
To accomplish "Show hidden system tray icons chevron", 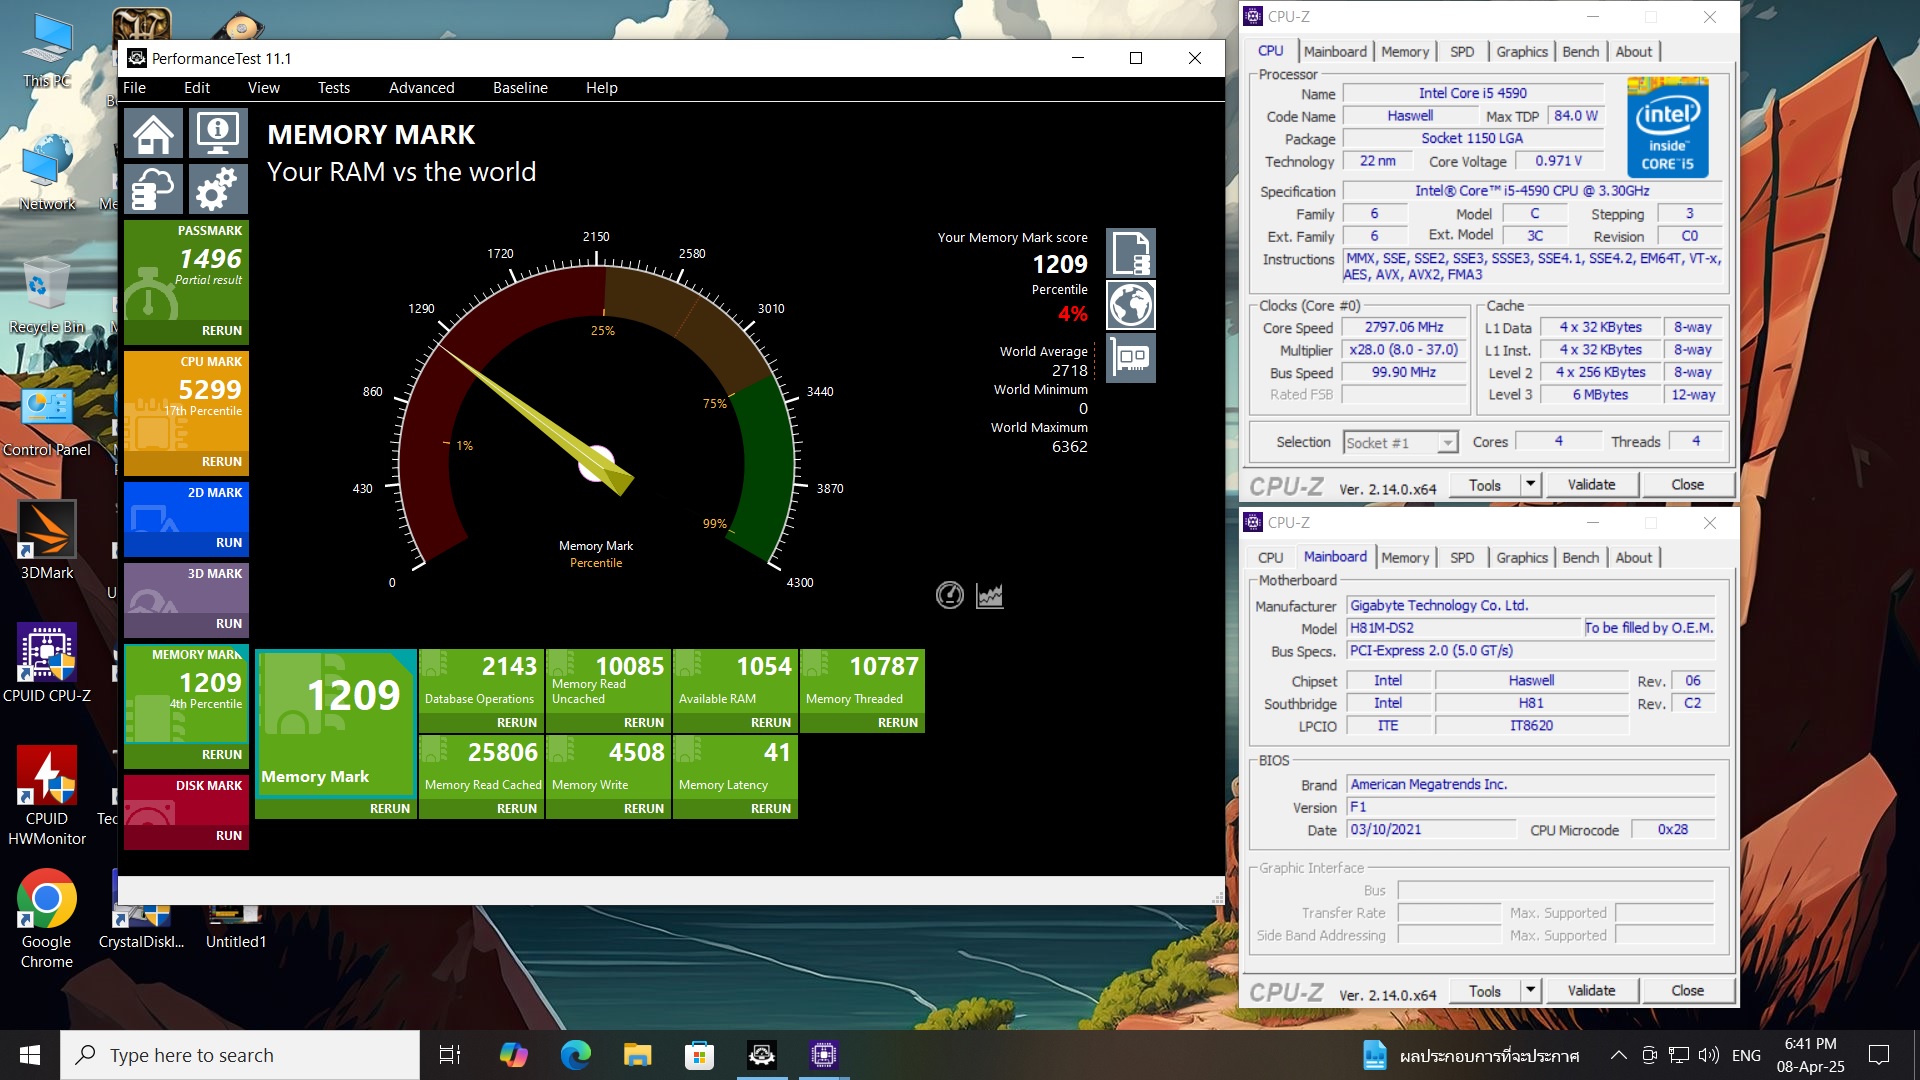I will coord(1618,1055).
